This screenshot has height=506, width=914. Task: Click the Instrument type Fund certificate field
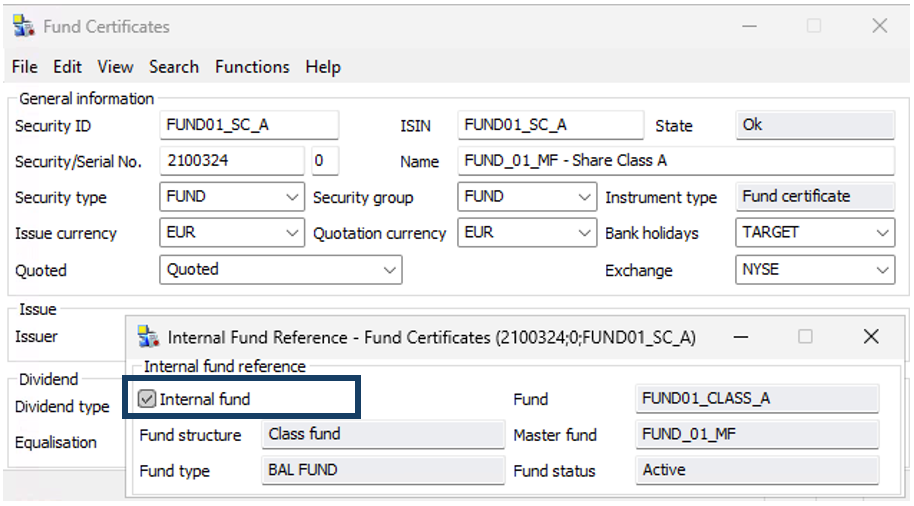point(815,197)
